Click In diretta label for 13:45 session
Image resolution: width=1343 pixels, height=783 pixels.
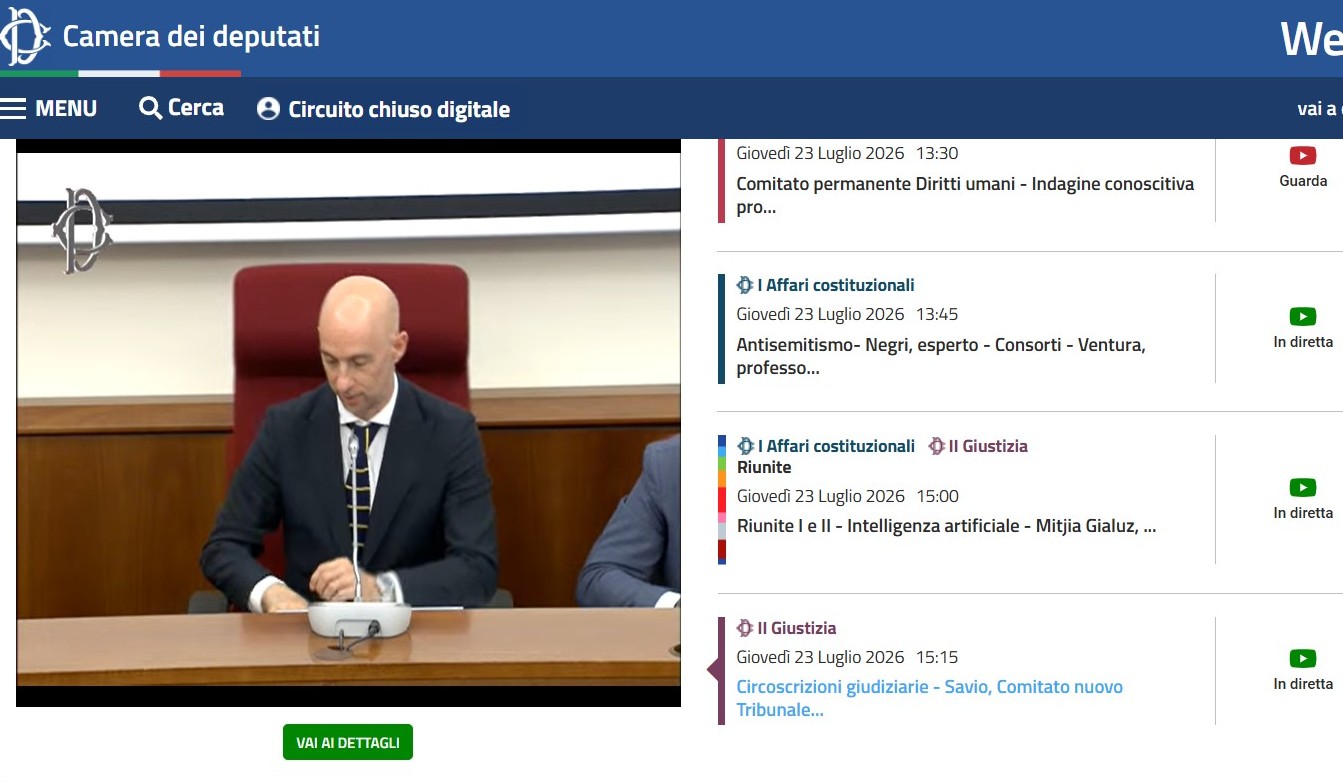coord(1303,342)
